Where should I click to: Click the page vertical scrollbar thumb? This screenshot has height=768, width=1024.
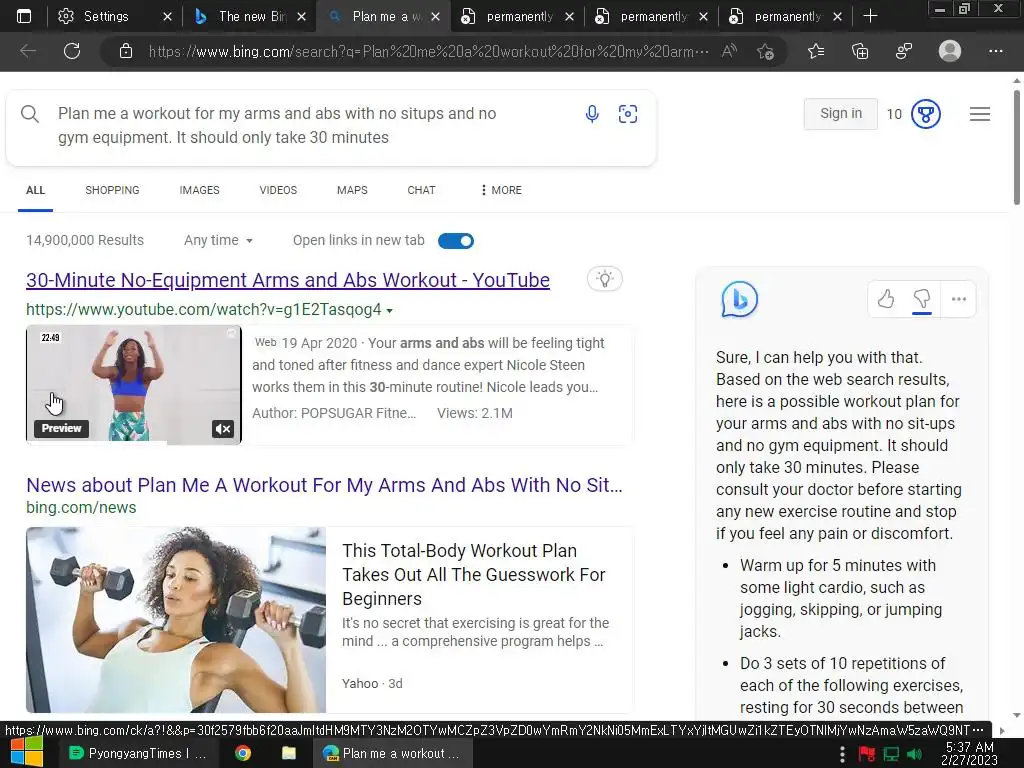[1017, 148]
